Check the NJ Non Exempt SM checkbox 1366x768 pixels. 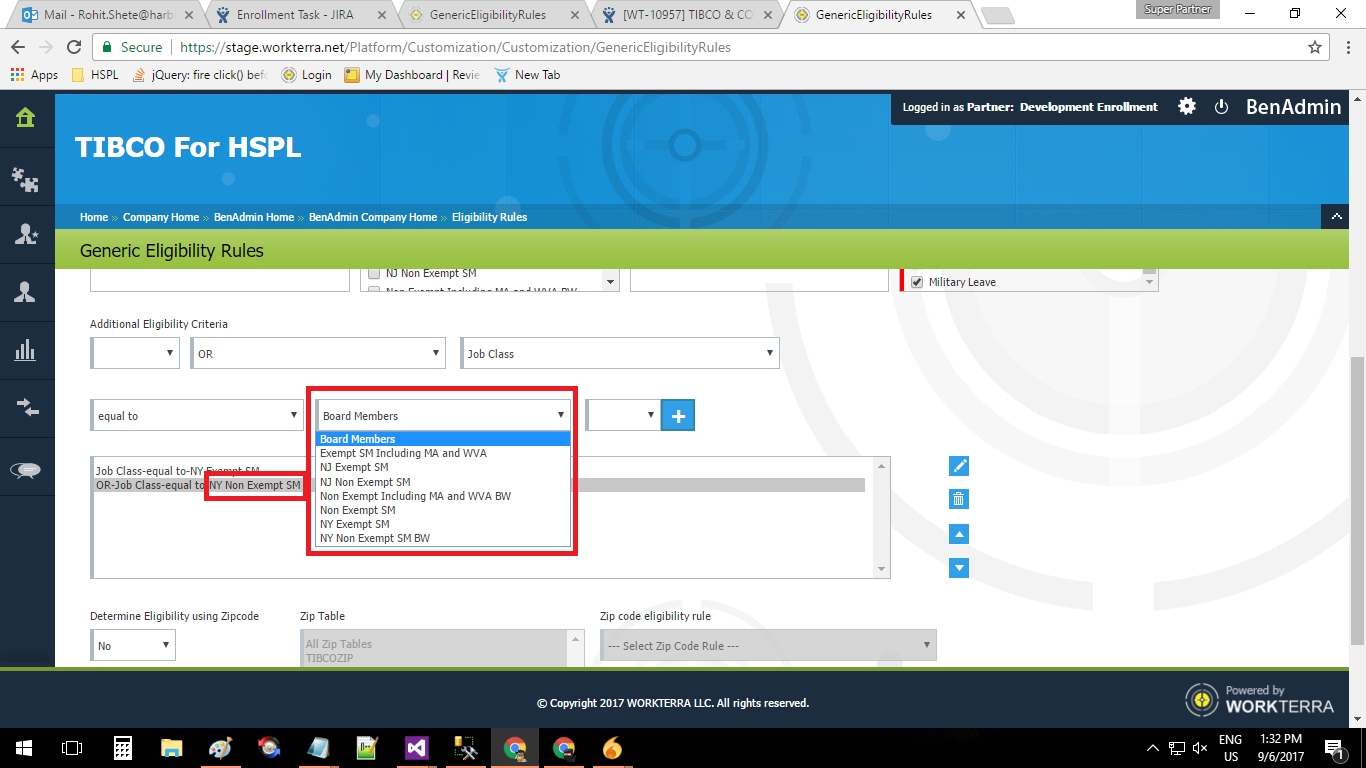(375, 273)
